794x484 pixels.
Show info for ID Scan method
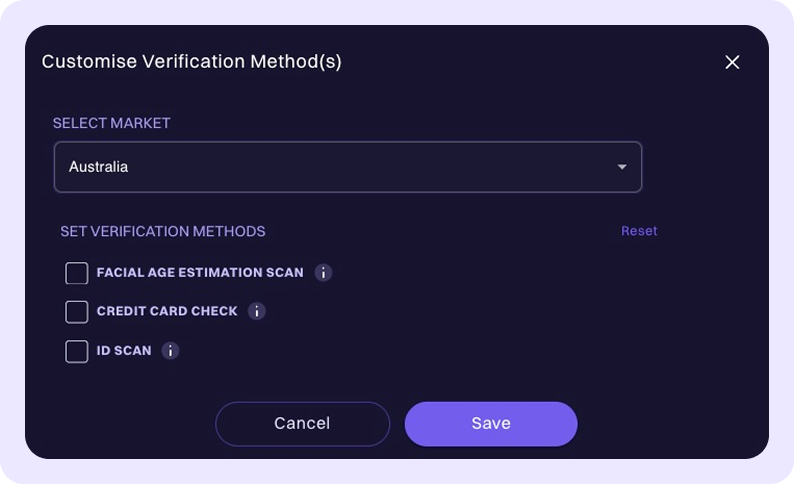coord(170,351)
